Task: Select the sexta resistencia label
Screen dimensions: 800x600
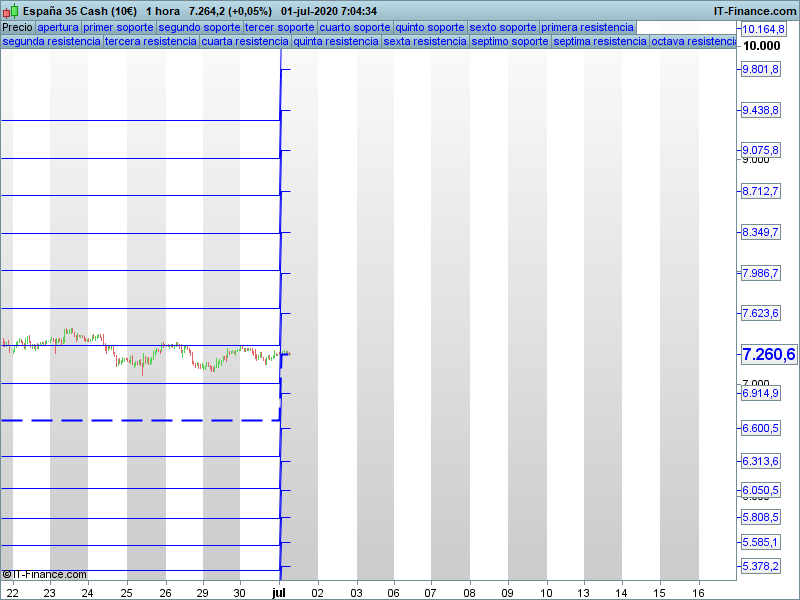Action: pos(425,41)
